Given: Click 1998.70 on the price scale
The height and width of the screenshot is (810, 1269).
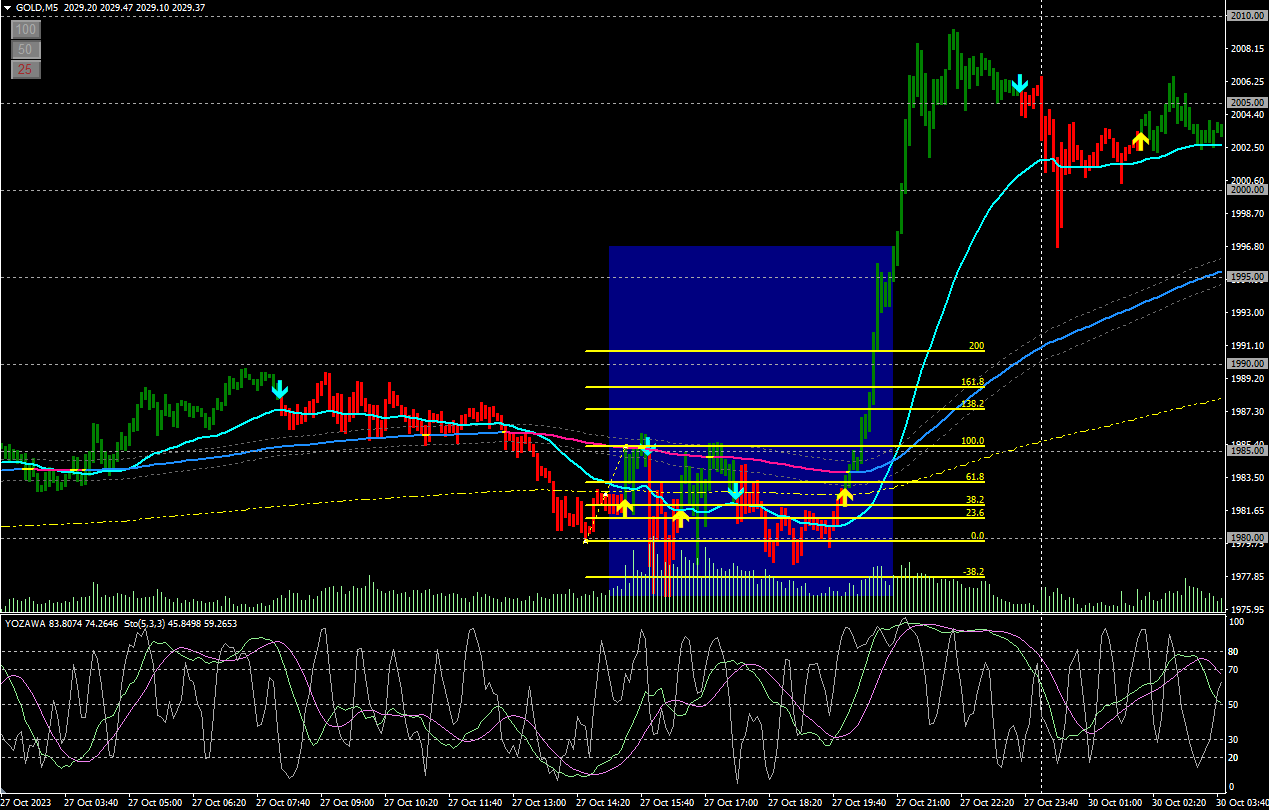Looking at the screenshot, I should click(1247, 213).
